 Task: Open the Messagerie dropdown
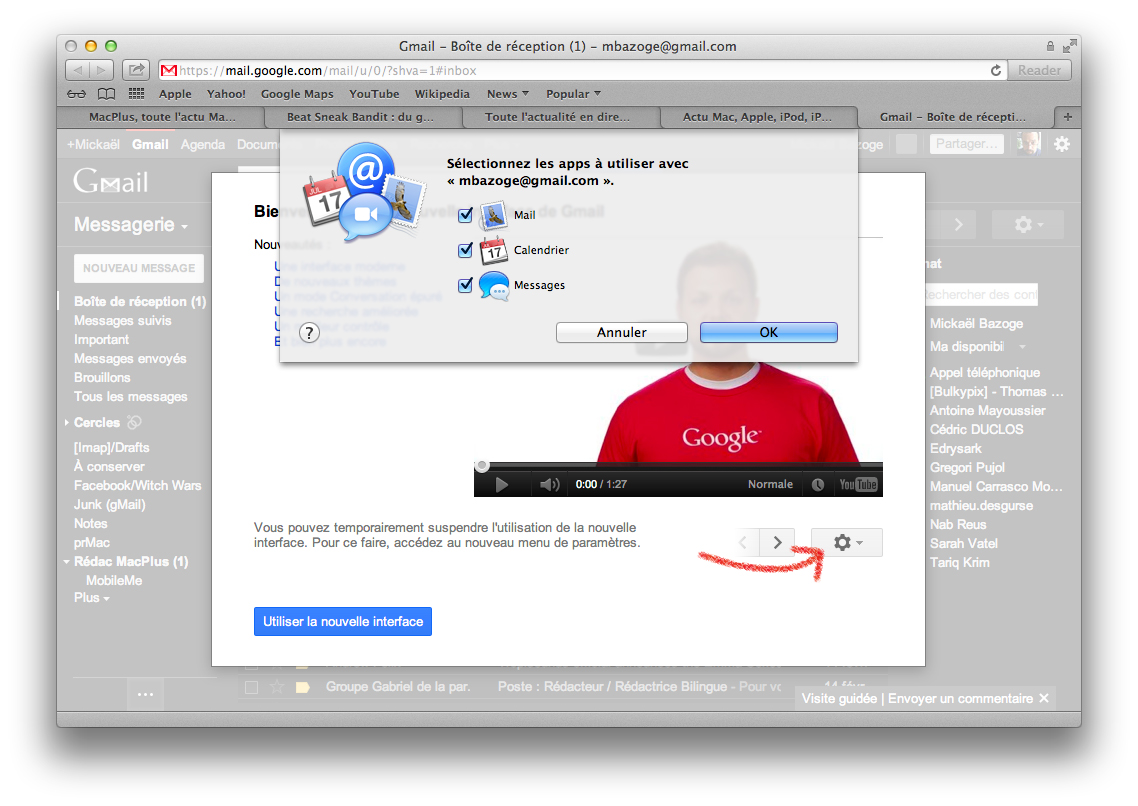pyautogui.click(x=131, y=225)
